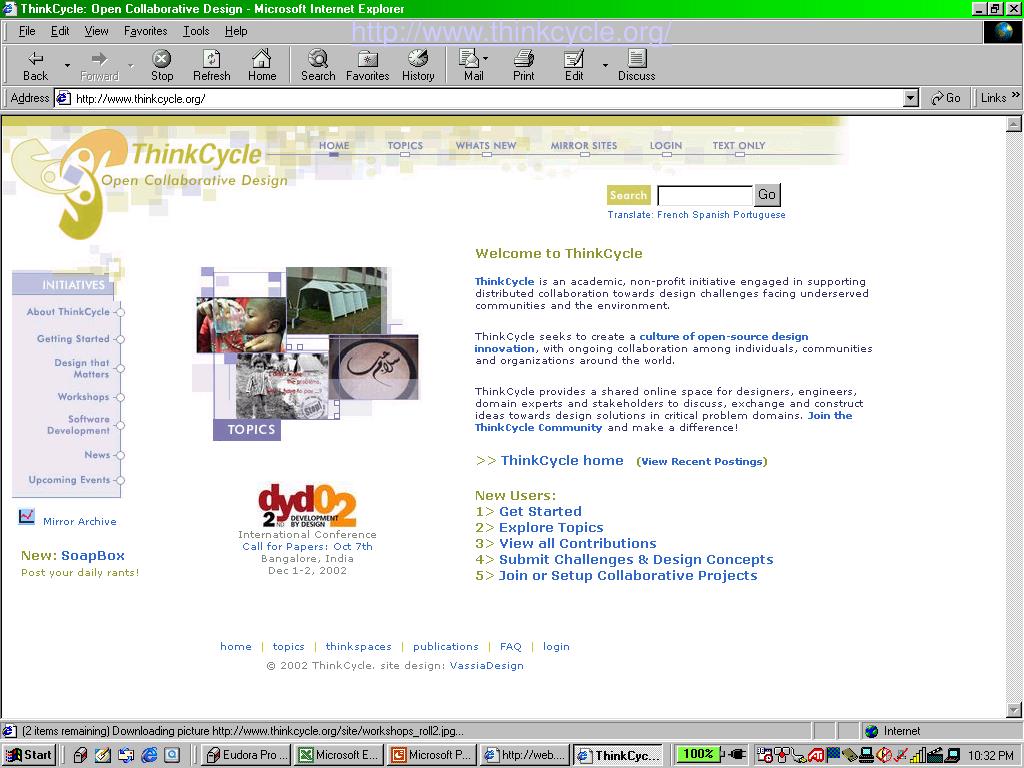Open the Search toolbar pane
This screenshot has width=1024, height=768.
tap(318, 65)
